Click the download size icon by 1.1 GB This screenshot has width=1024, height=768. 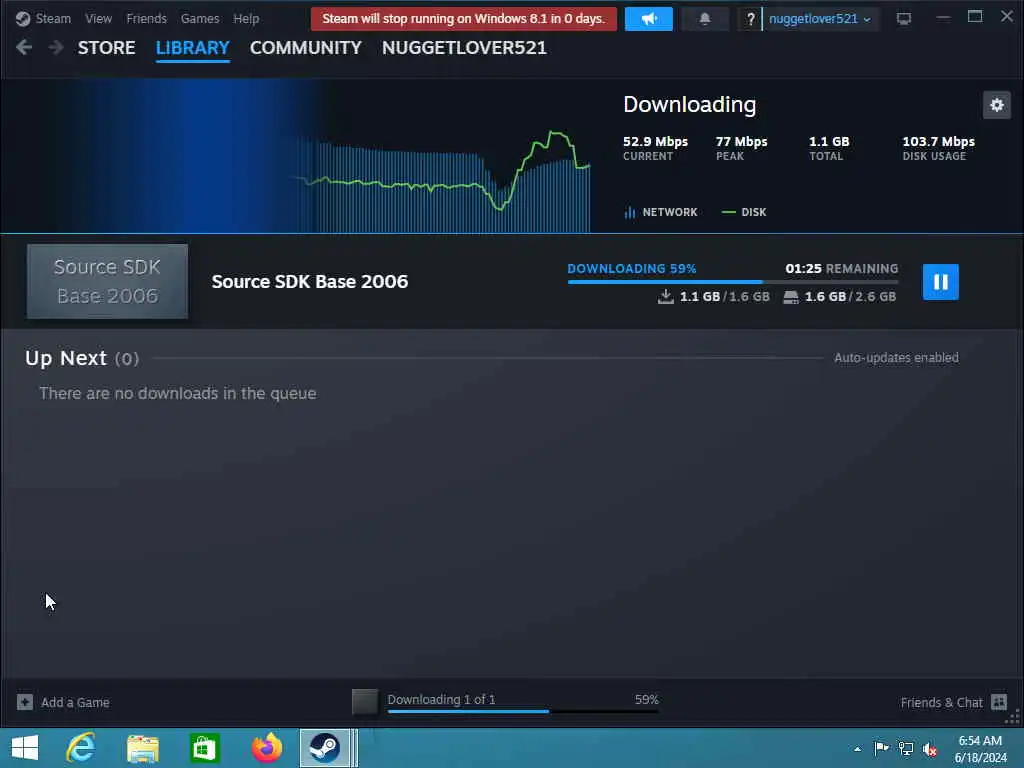665,296
